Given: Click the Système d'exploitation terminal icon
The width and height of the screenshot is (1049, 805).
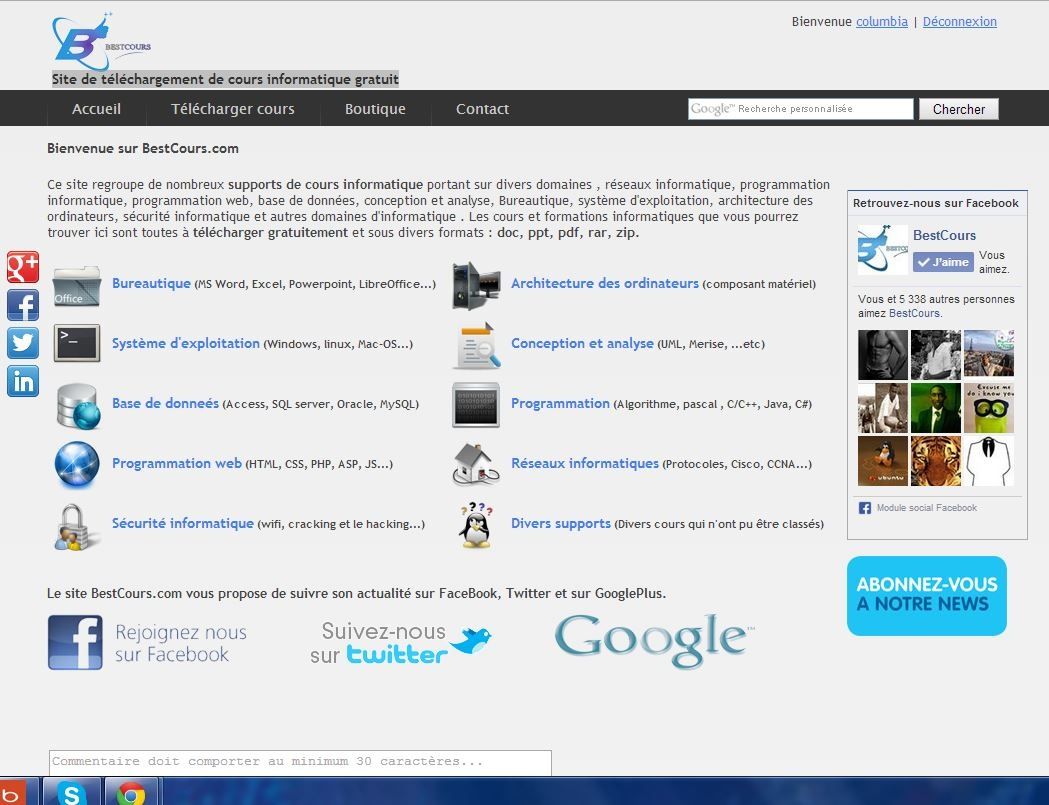Looking at the screenshot, I should tap(77, 344).
